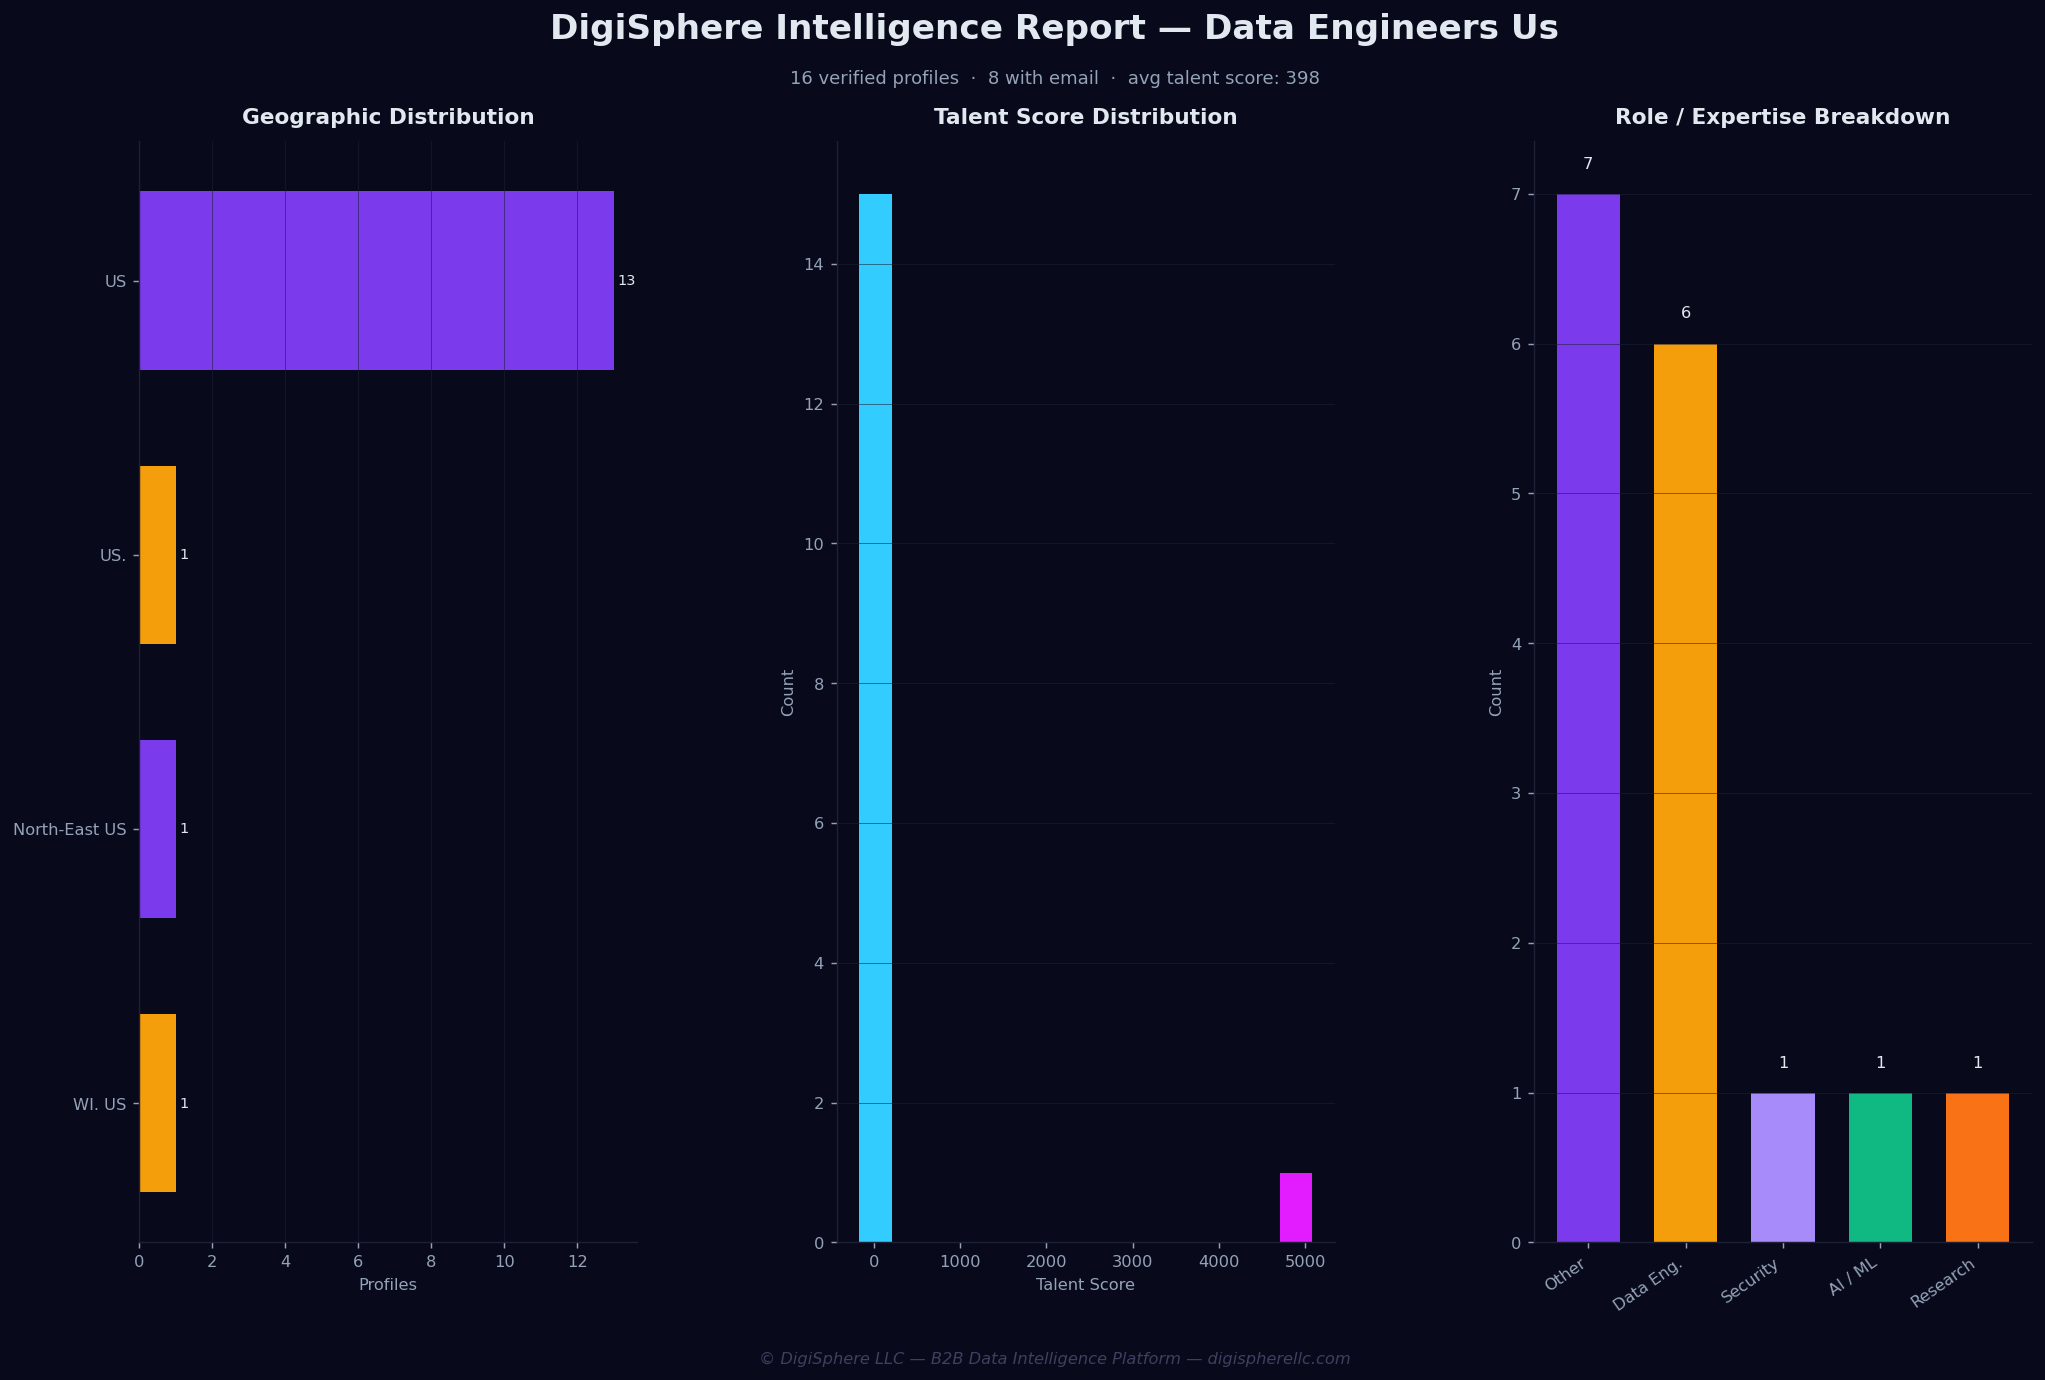The image size is (2045, 1380).
Task: Click the Role / Expertise Breakdown title
Action: tap(1783, 117)
